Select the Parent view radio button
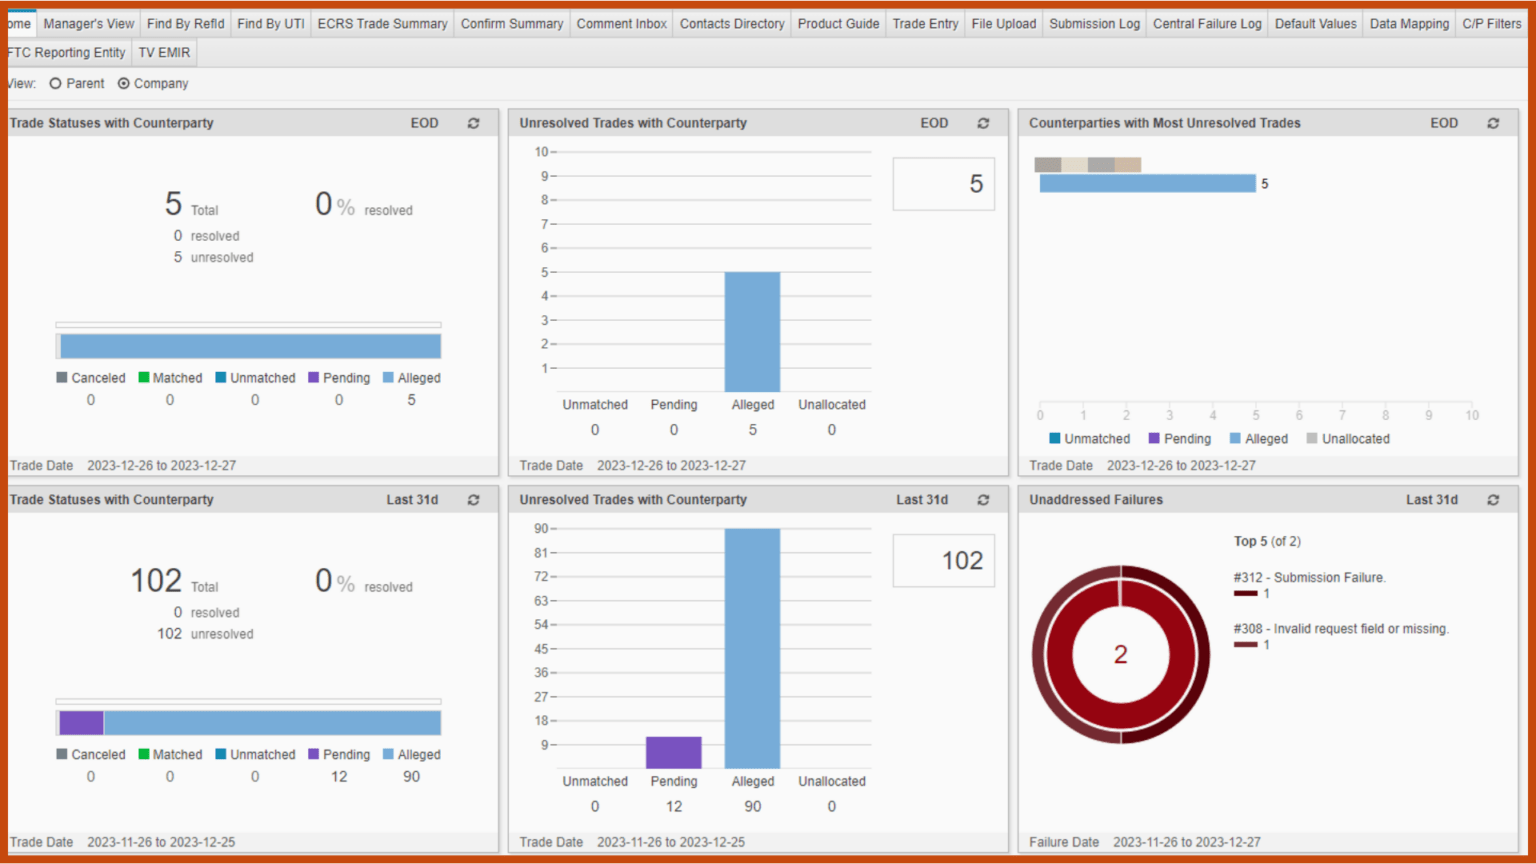Viewport: 1536px width, 864px height. pyautogui.click(x=56, y=84)
